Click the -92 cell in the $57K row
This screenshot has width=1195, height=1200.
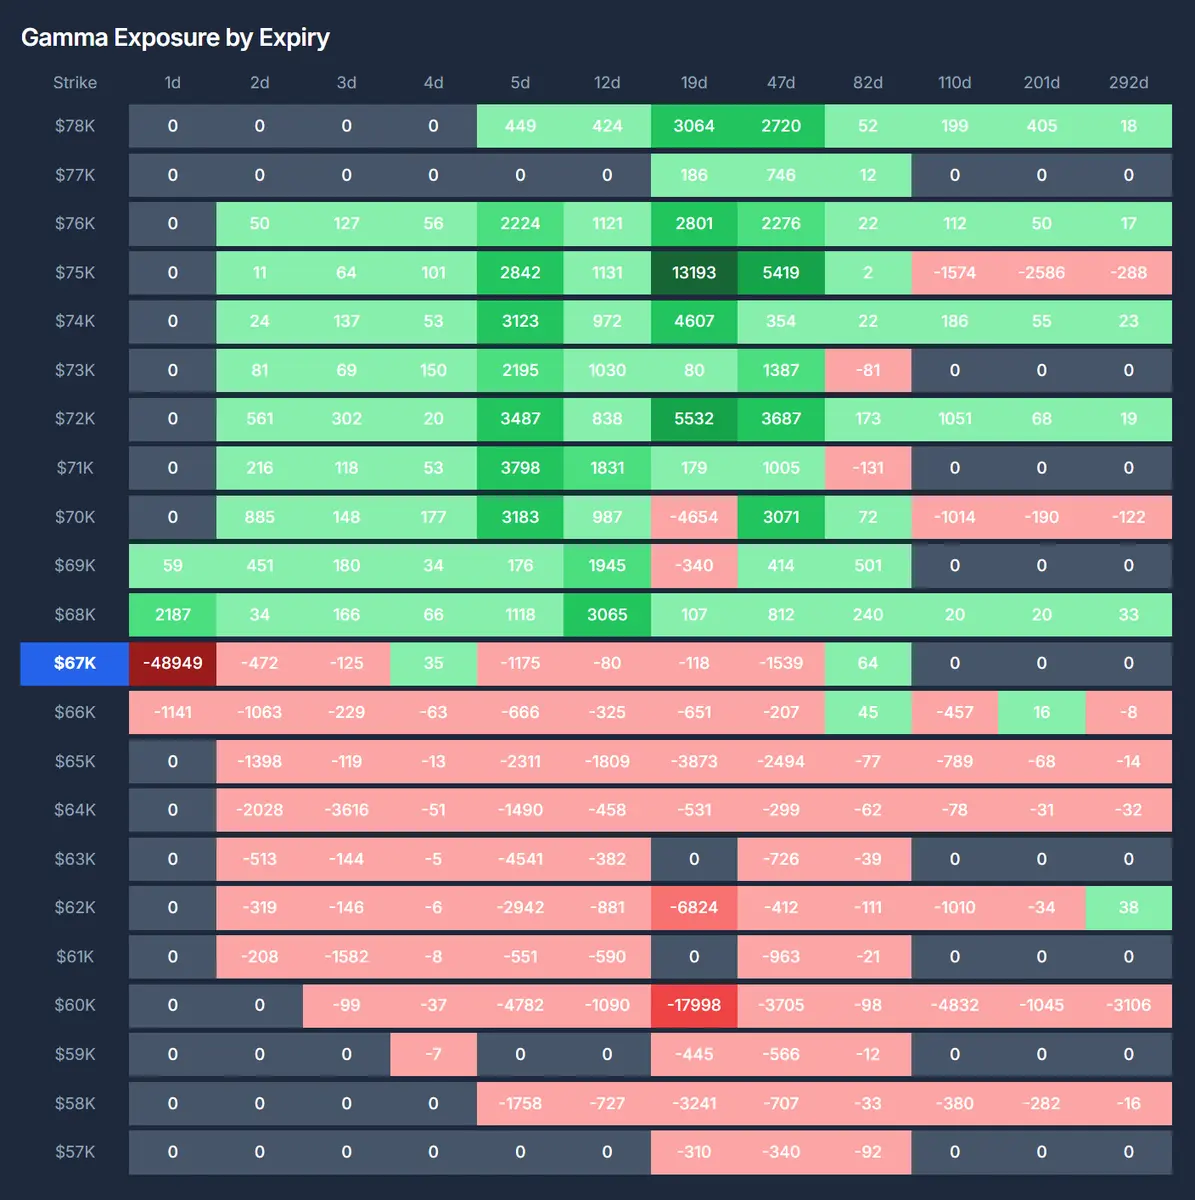[868, 1152]
